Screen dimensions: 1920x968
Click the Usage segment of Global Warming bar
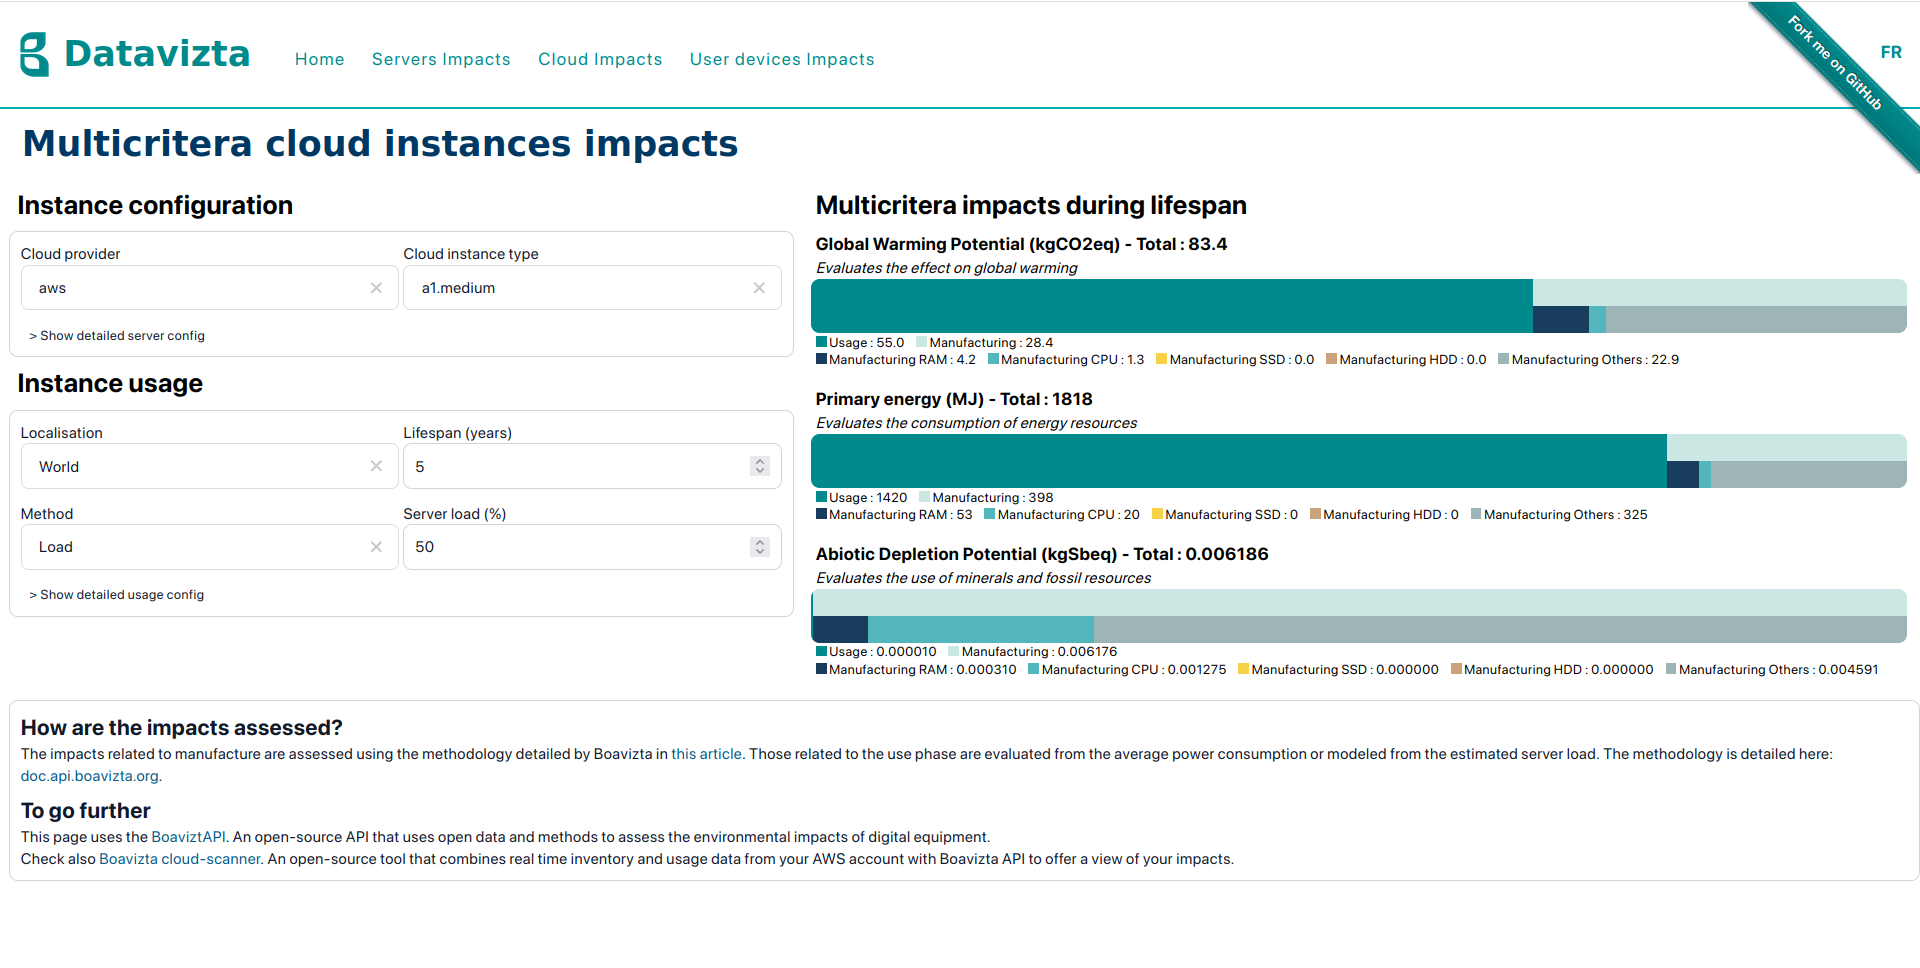(x=1172, y=306)
